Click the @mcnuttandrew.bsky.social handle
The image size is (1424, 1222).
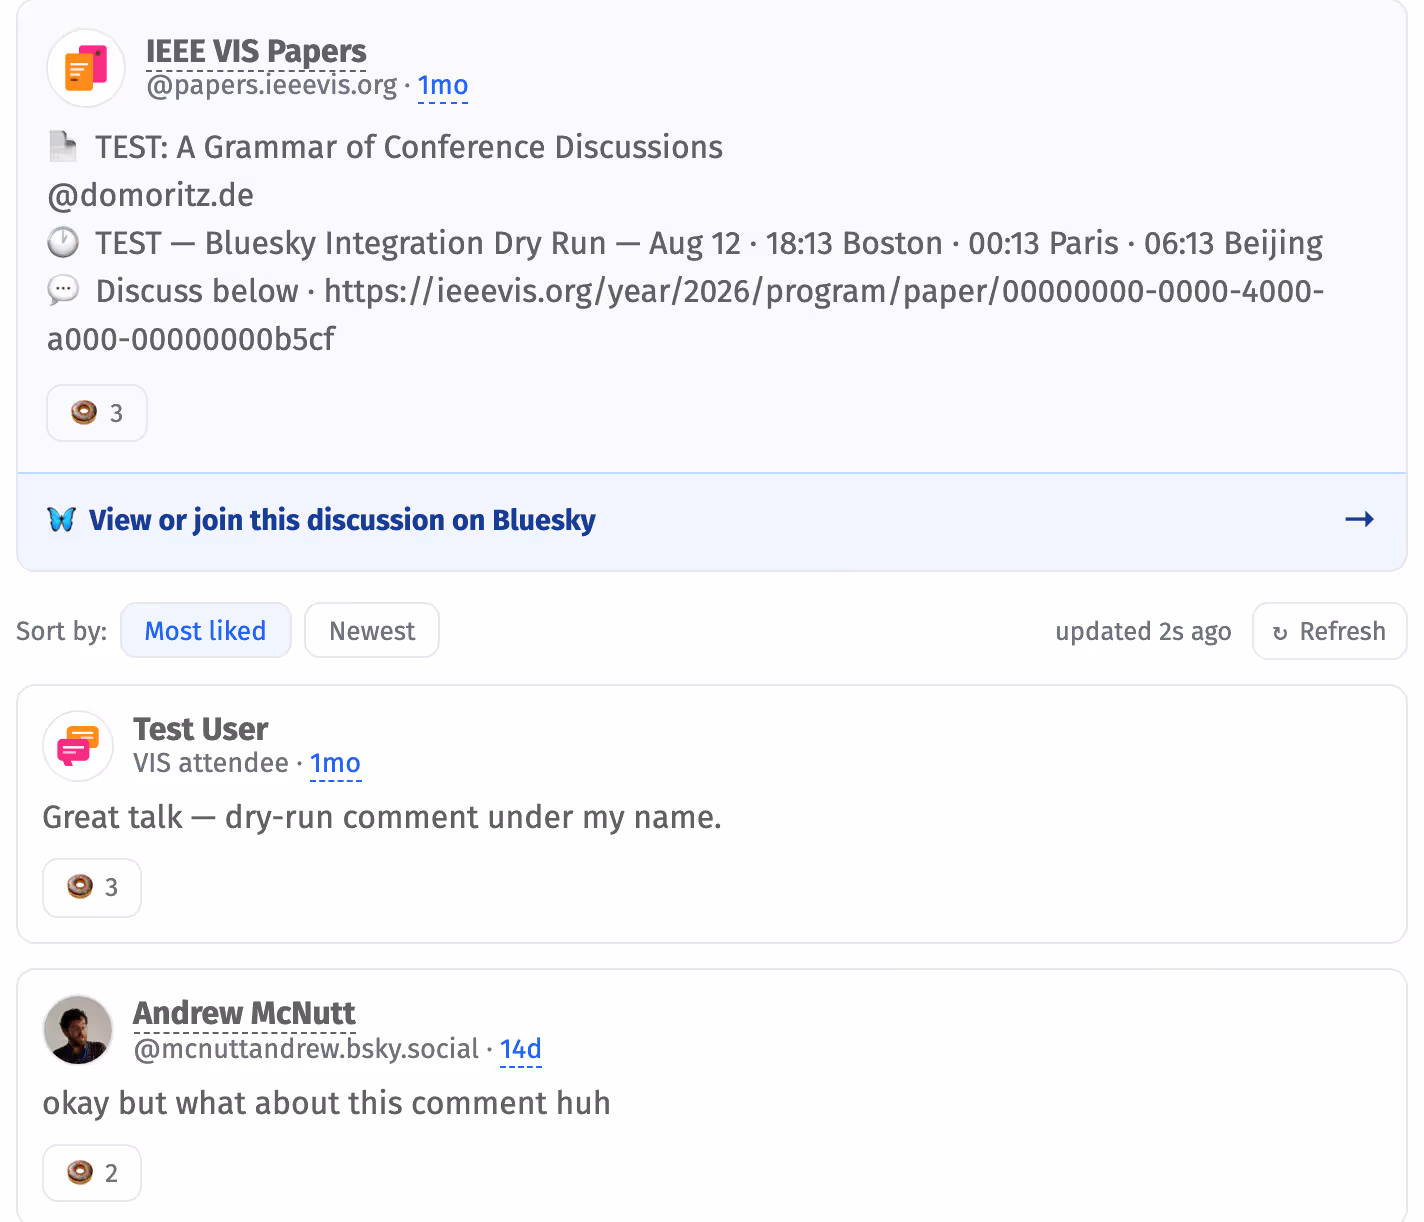pos(306,1049)
